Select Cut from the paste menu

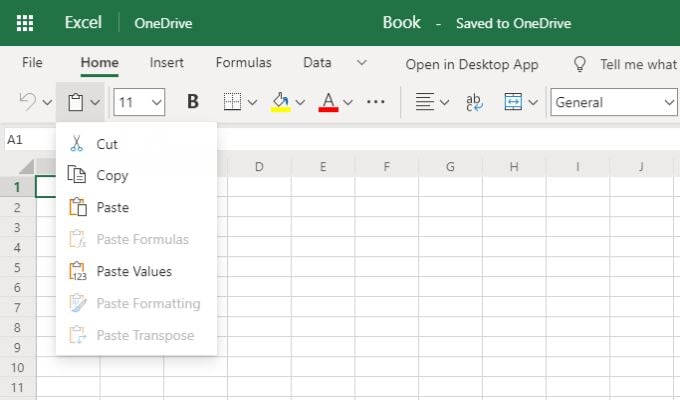pos(107,144)
